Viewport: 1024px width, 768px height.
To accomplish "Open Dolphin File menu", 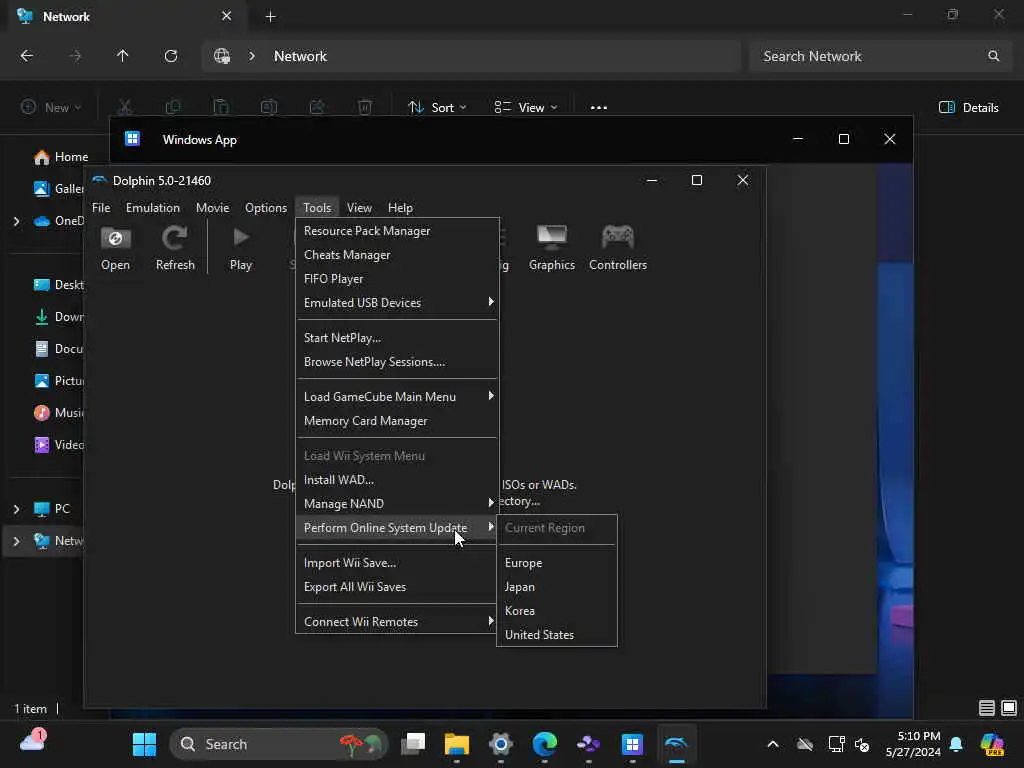I will pos(101,208).
